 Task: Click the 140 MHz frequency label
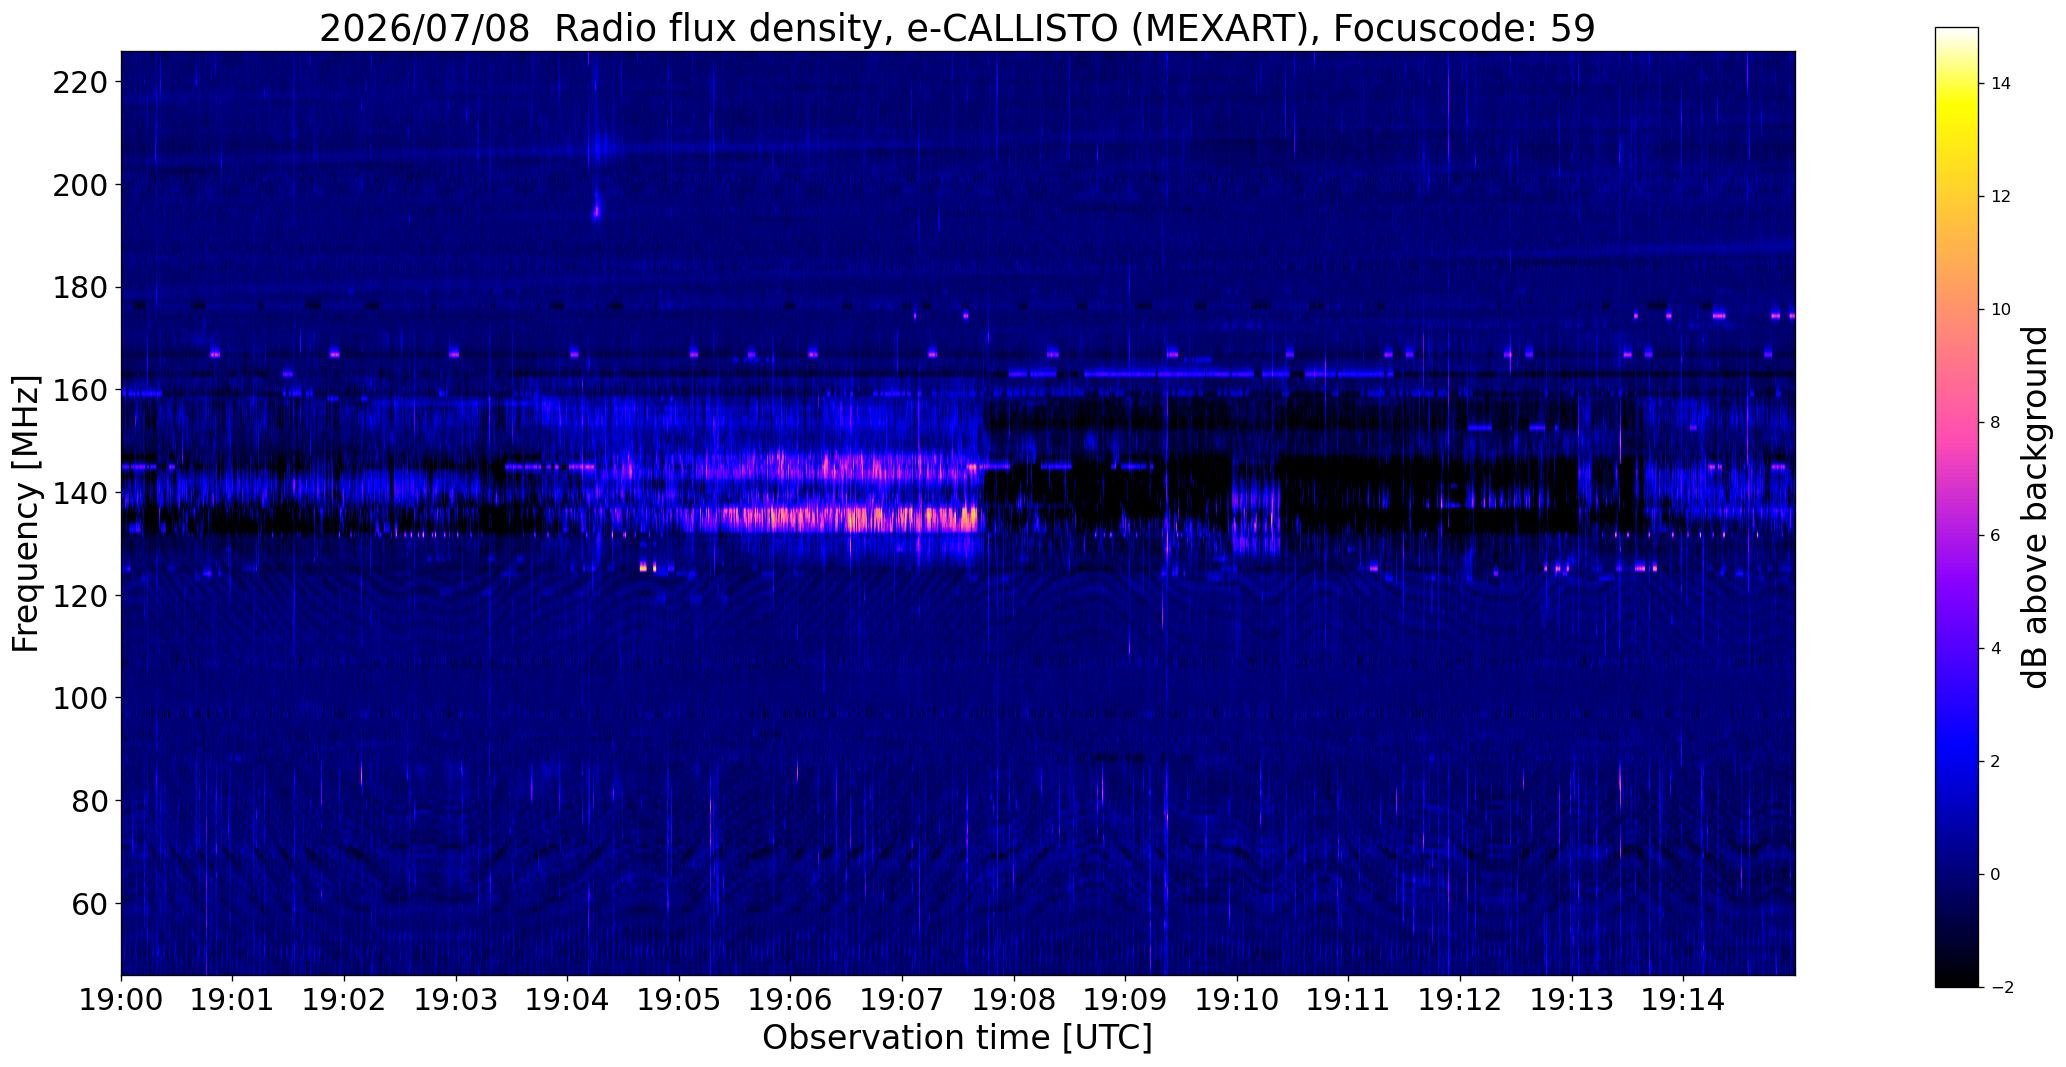[x=81, y=493]
